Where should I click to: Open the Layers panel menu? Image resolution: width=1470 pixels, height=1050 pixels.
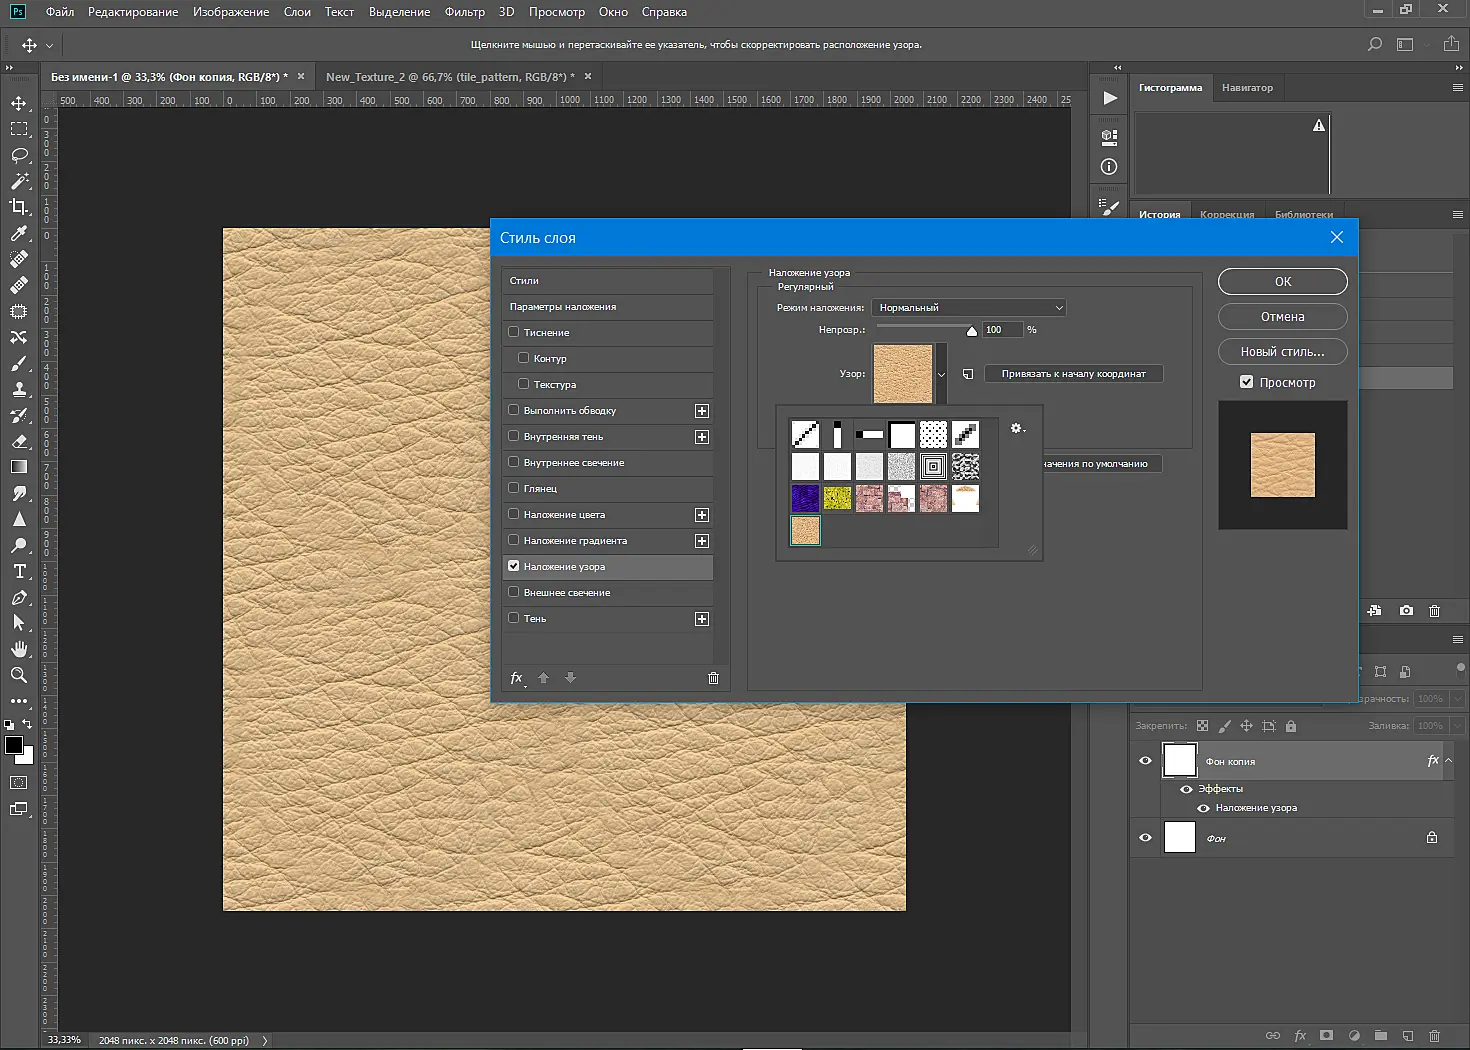coord(1458,639)
